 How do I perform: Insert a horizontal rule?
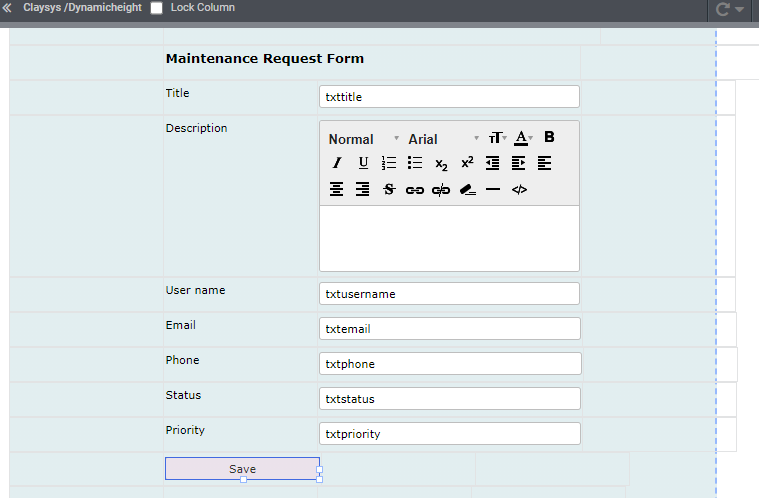click(493, 189)
